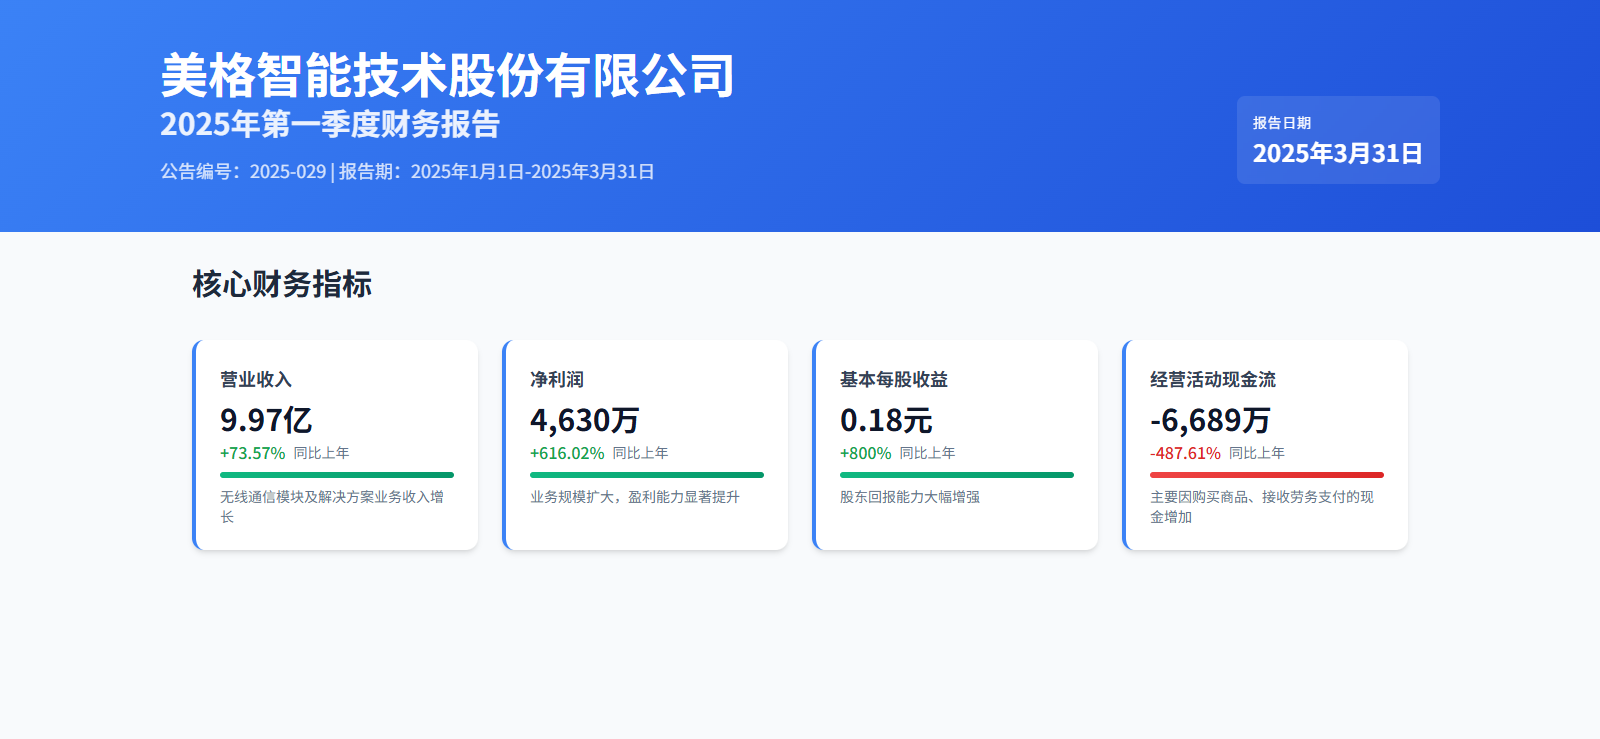
Task: Select the report date 2025年3月31日
Action: tap(1338, 153)
